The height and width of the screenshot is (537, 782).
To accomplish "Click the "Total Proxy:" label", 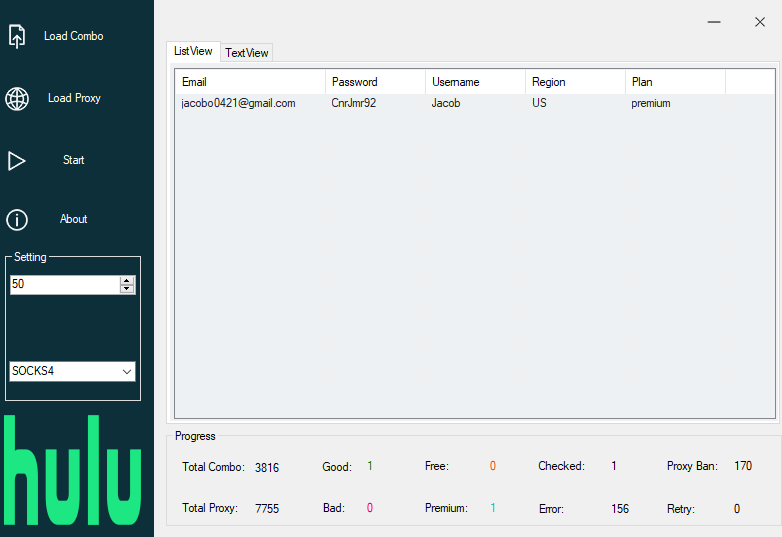I will tap(210, 508).
